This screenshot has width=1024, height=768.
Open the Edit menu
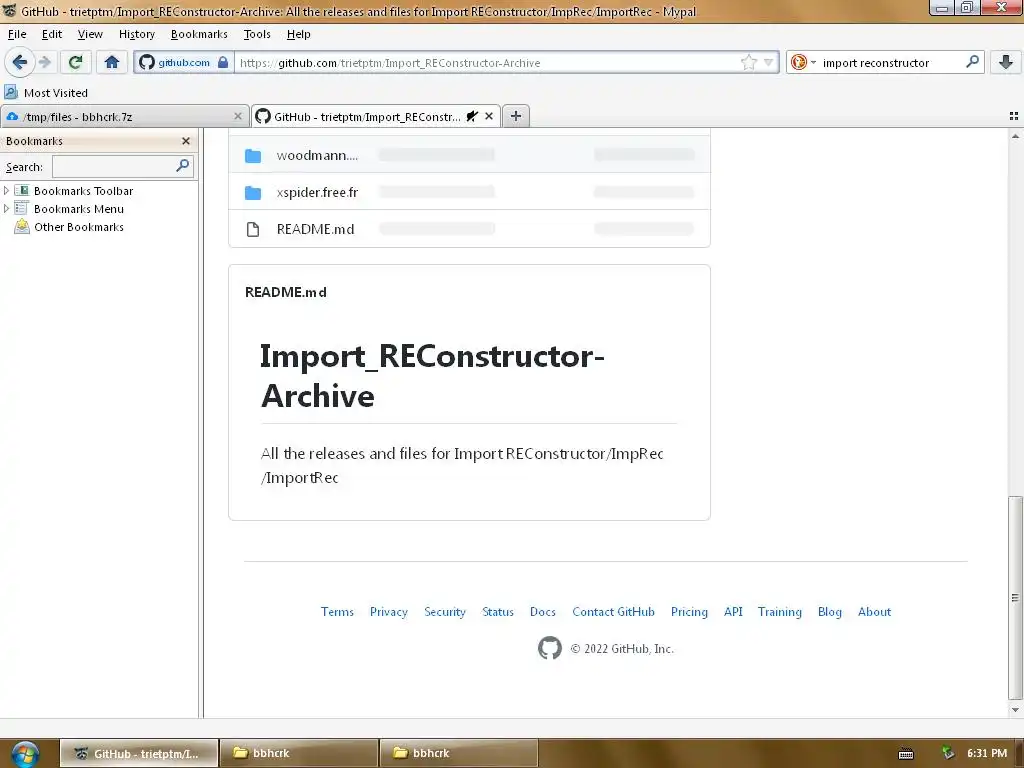coord(52,34)
